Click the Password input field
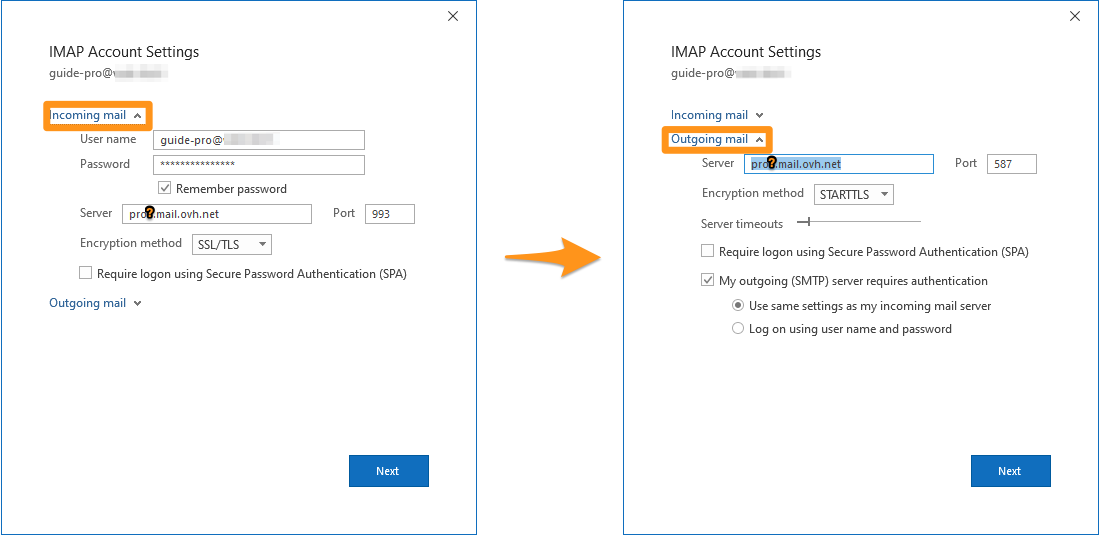Screen dimensions: 1100x535 click(x=258, y=164)
